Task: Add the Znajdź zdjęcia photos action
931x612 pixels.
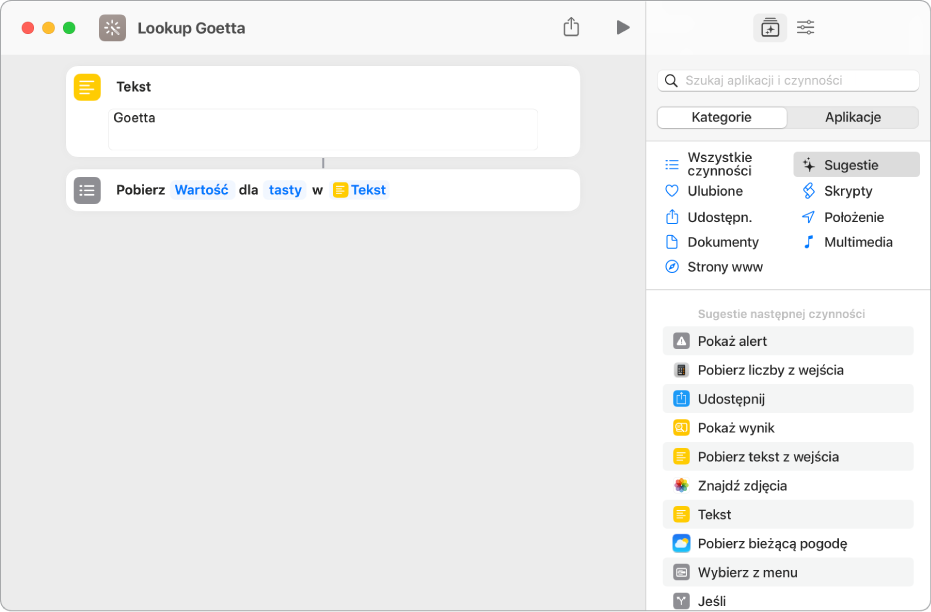Action: point(742,486)
